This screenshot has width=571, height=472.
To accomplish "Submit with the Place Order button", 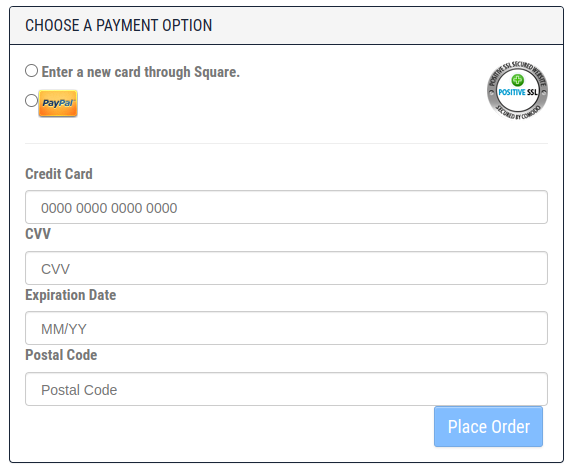I will pos(488,426).
